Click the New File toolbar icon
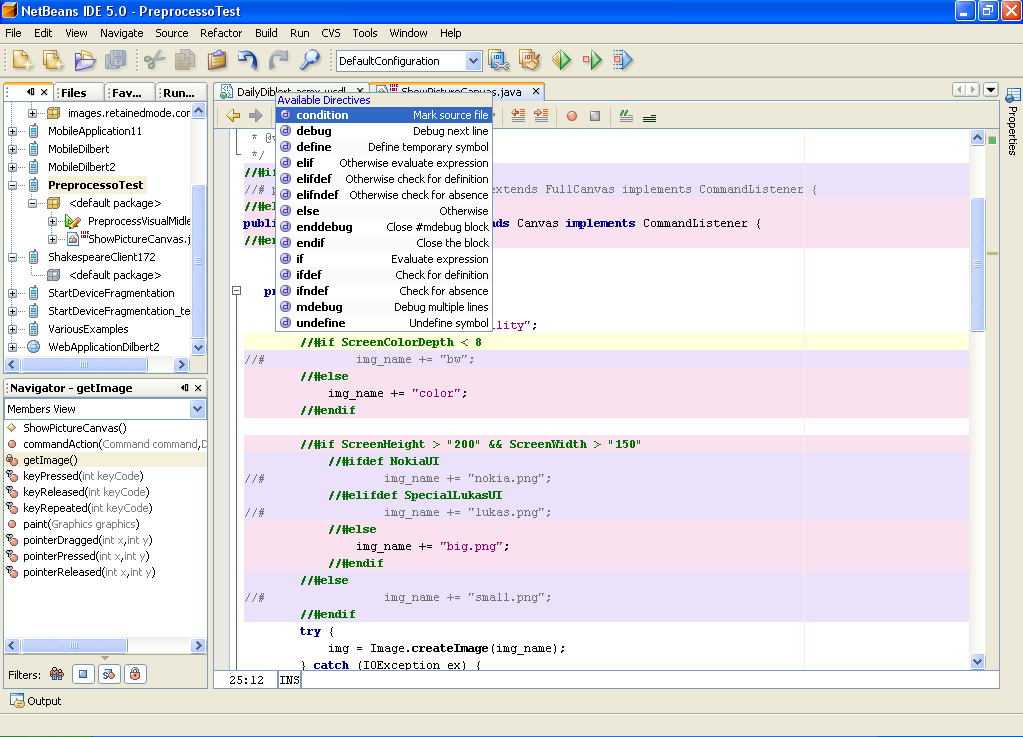Screen dimensions: 1023x737 pyautogui.click(x=53, y=61)
